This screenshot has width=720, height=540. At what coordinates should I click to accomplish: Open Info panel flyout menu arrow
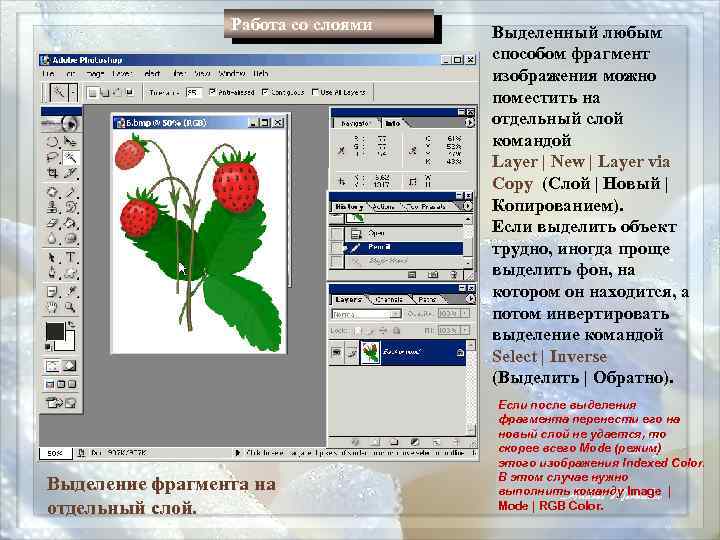[x=469, y=123]
